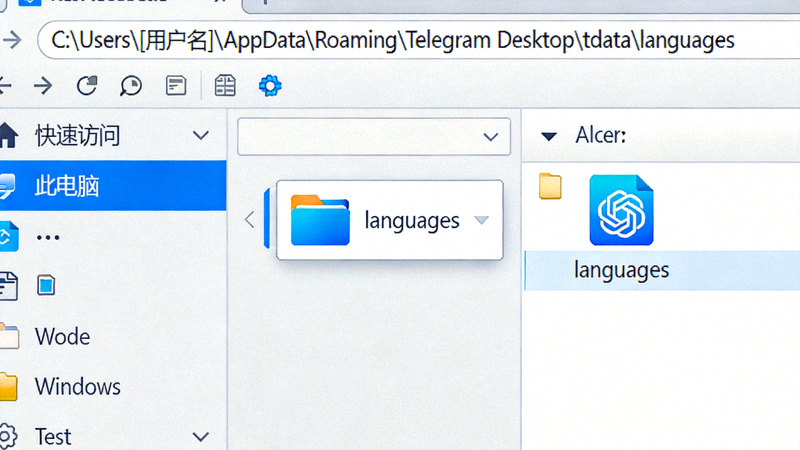The image size is (800, 450).
Task: Expand the 快速访问 chevron
Action: (x=201, y=136)
